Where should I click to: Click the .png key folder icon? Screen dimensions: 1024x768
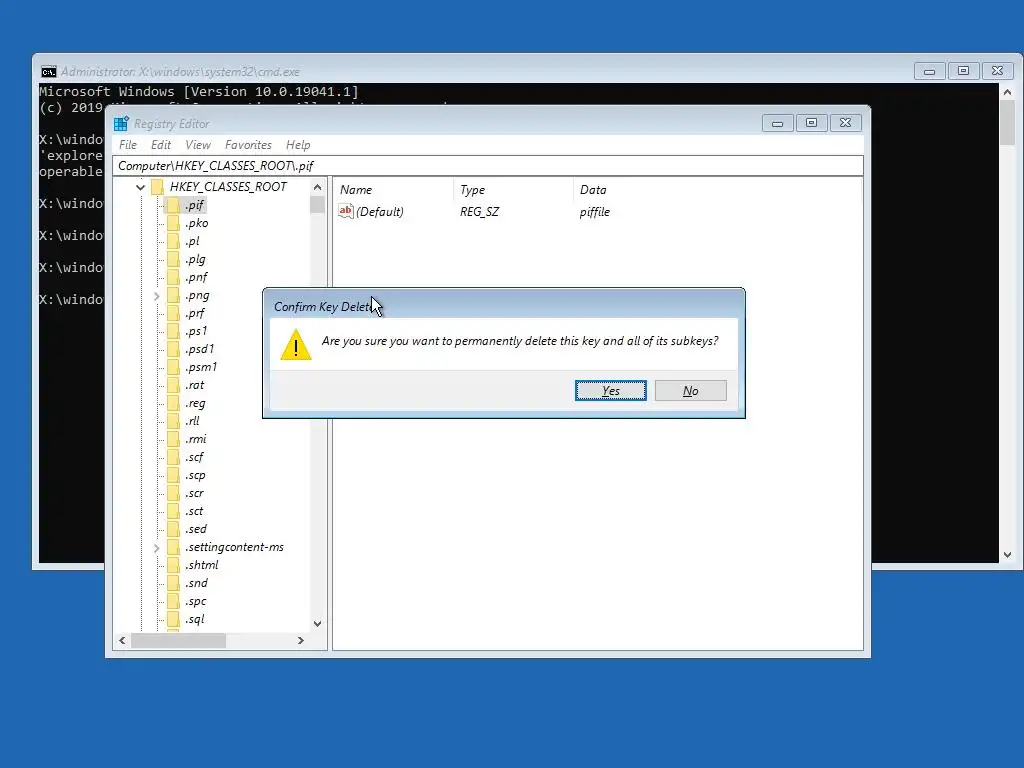point(173,295)
